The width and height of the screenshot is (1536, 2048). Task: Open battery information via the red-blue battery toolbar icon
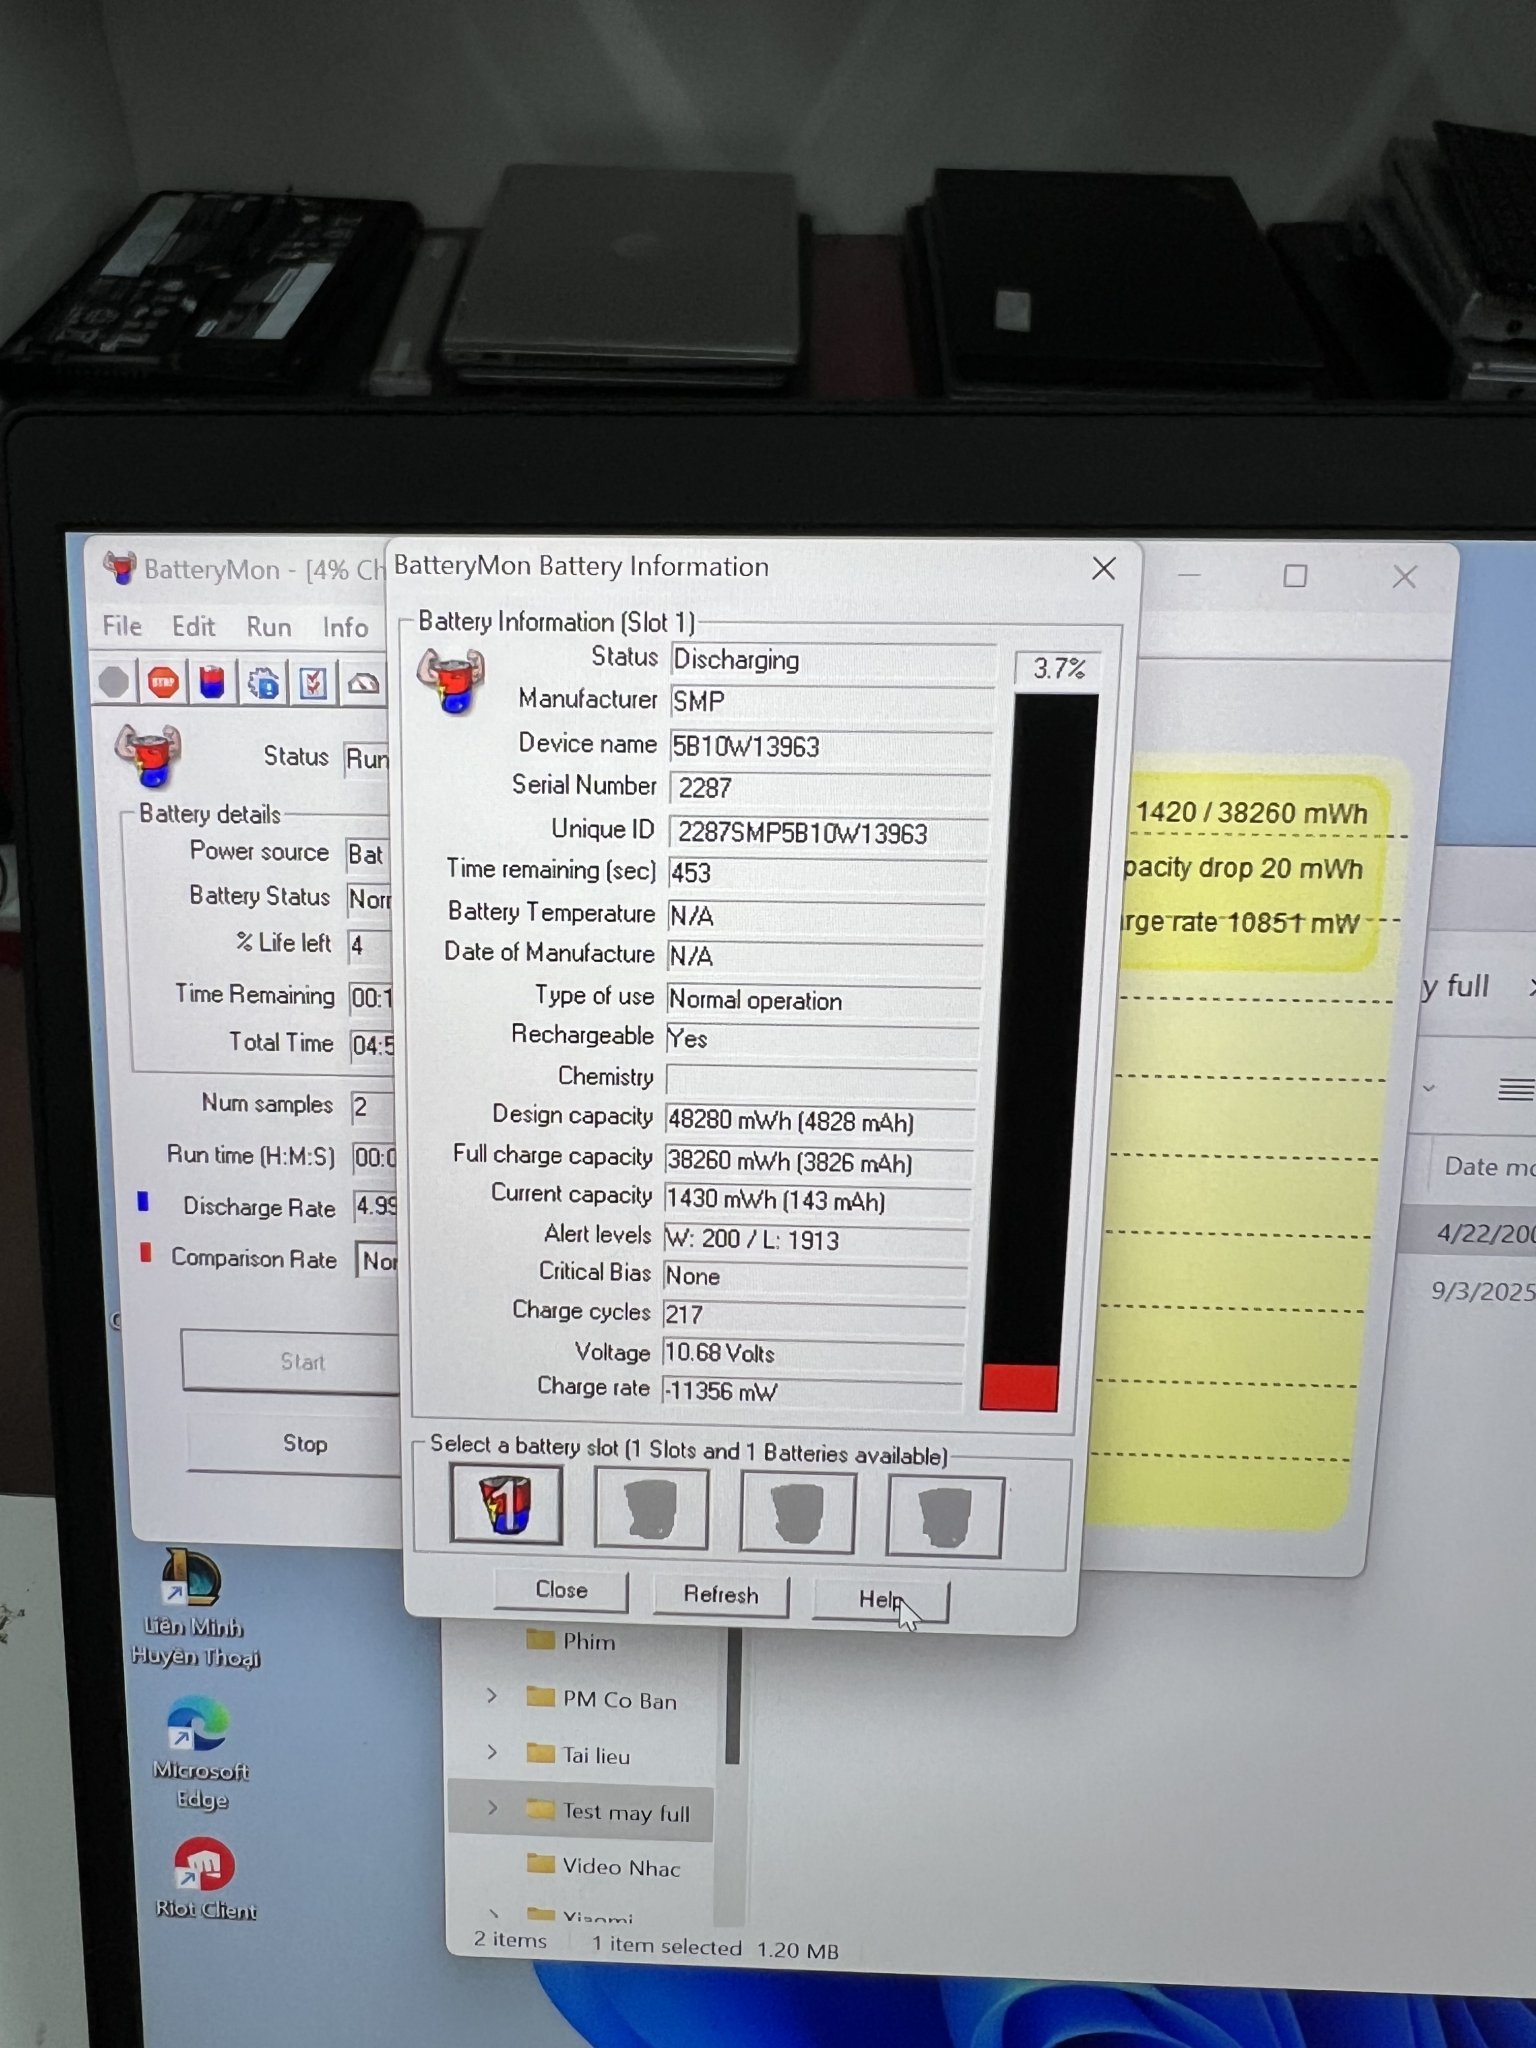(x=212, y=682)
